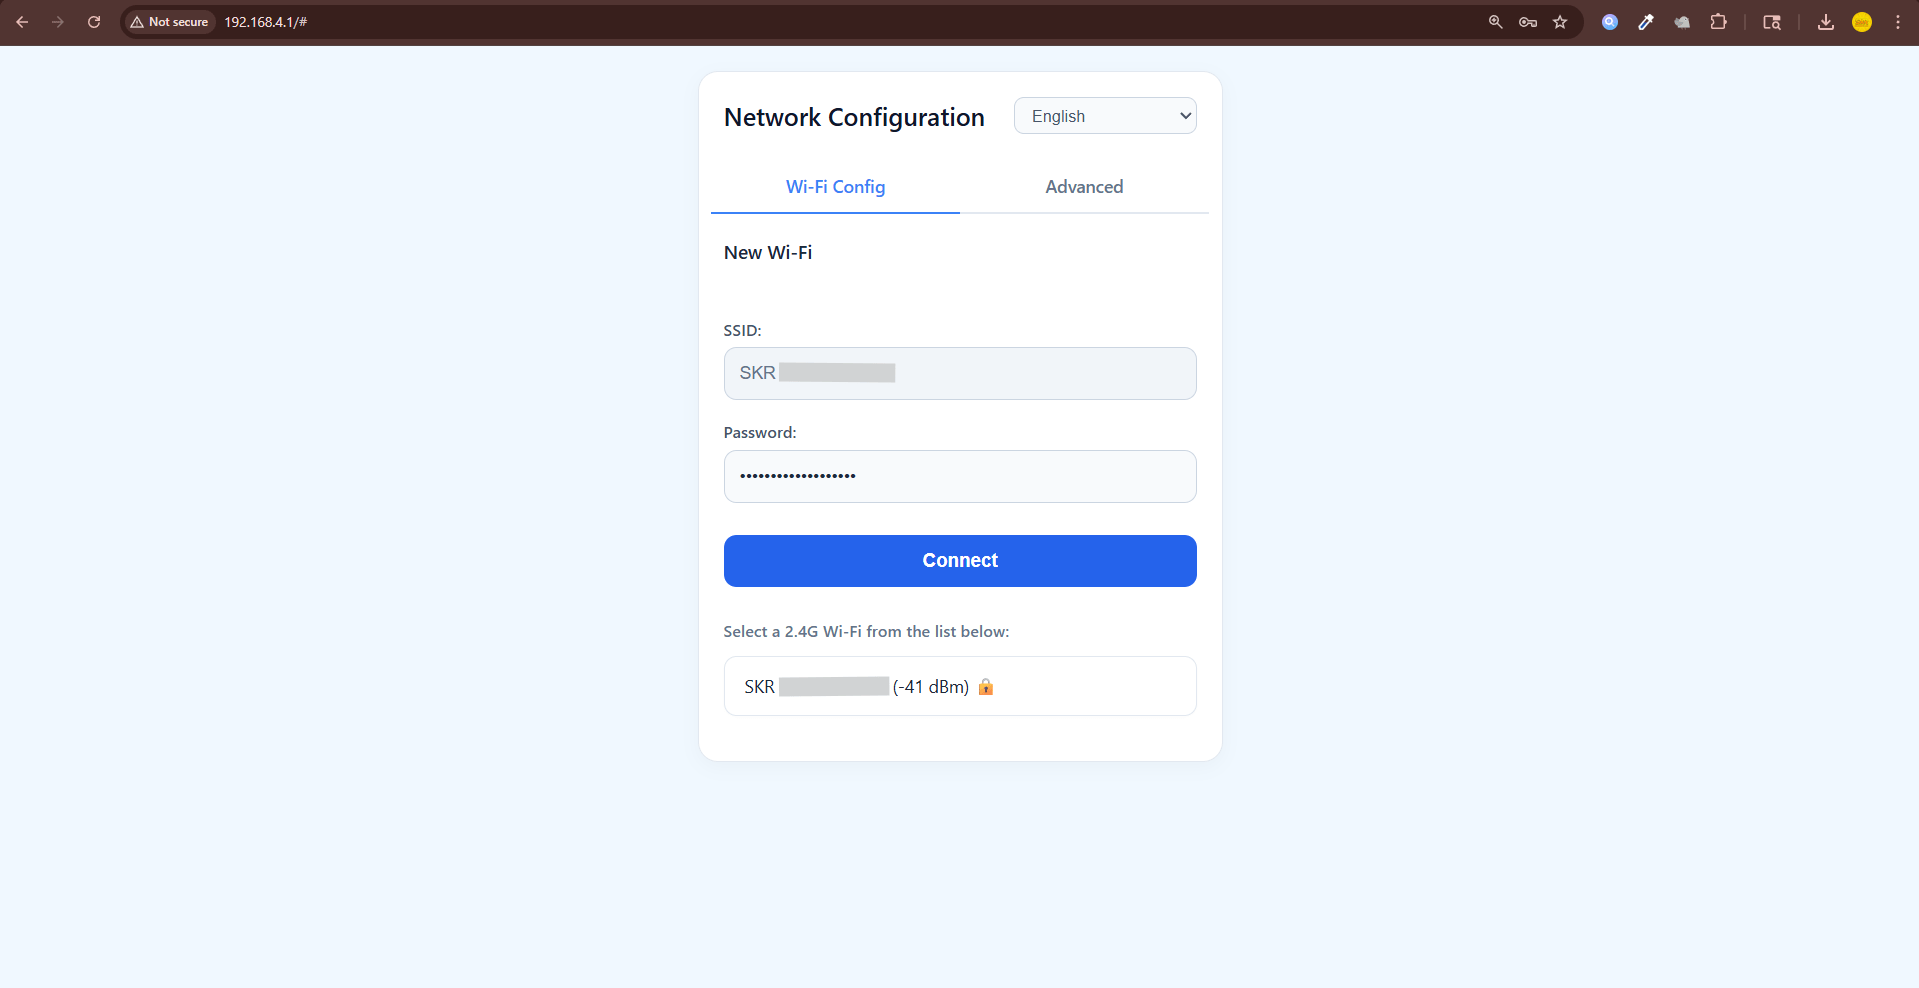Open the blue search lens extension

click(1610, 22)
